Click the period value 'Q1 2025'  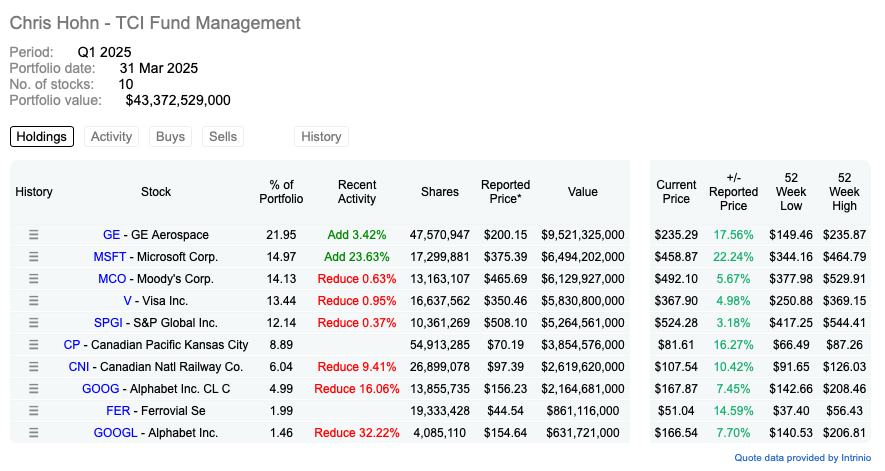(x=104, y=53)
